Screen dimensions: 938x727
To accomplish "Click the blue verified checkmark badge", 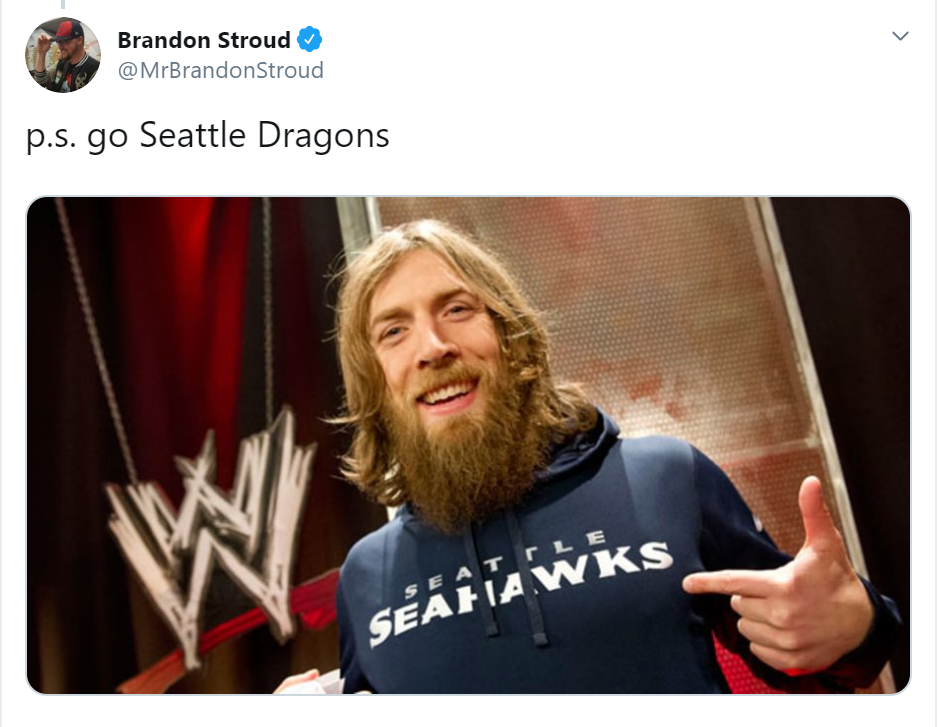I will click(310, 39).
